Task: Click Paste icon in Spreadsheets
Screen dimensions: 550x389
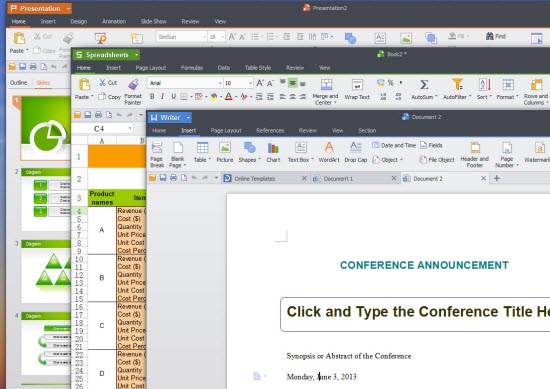Action: click(x=85, y=85)
